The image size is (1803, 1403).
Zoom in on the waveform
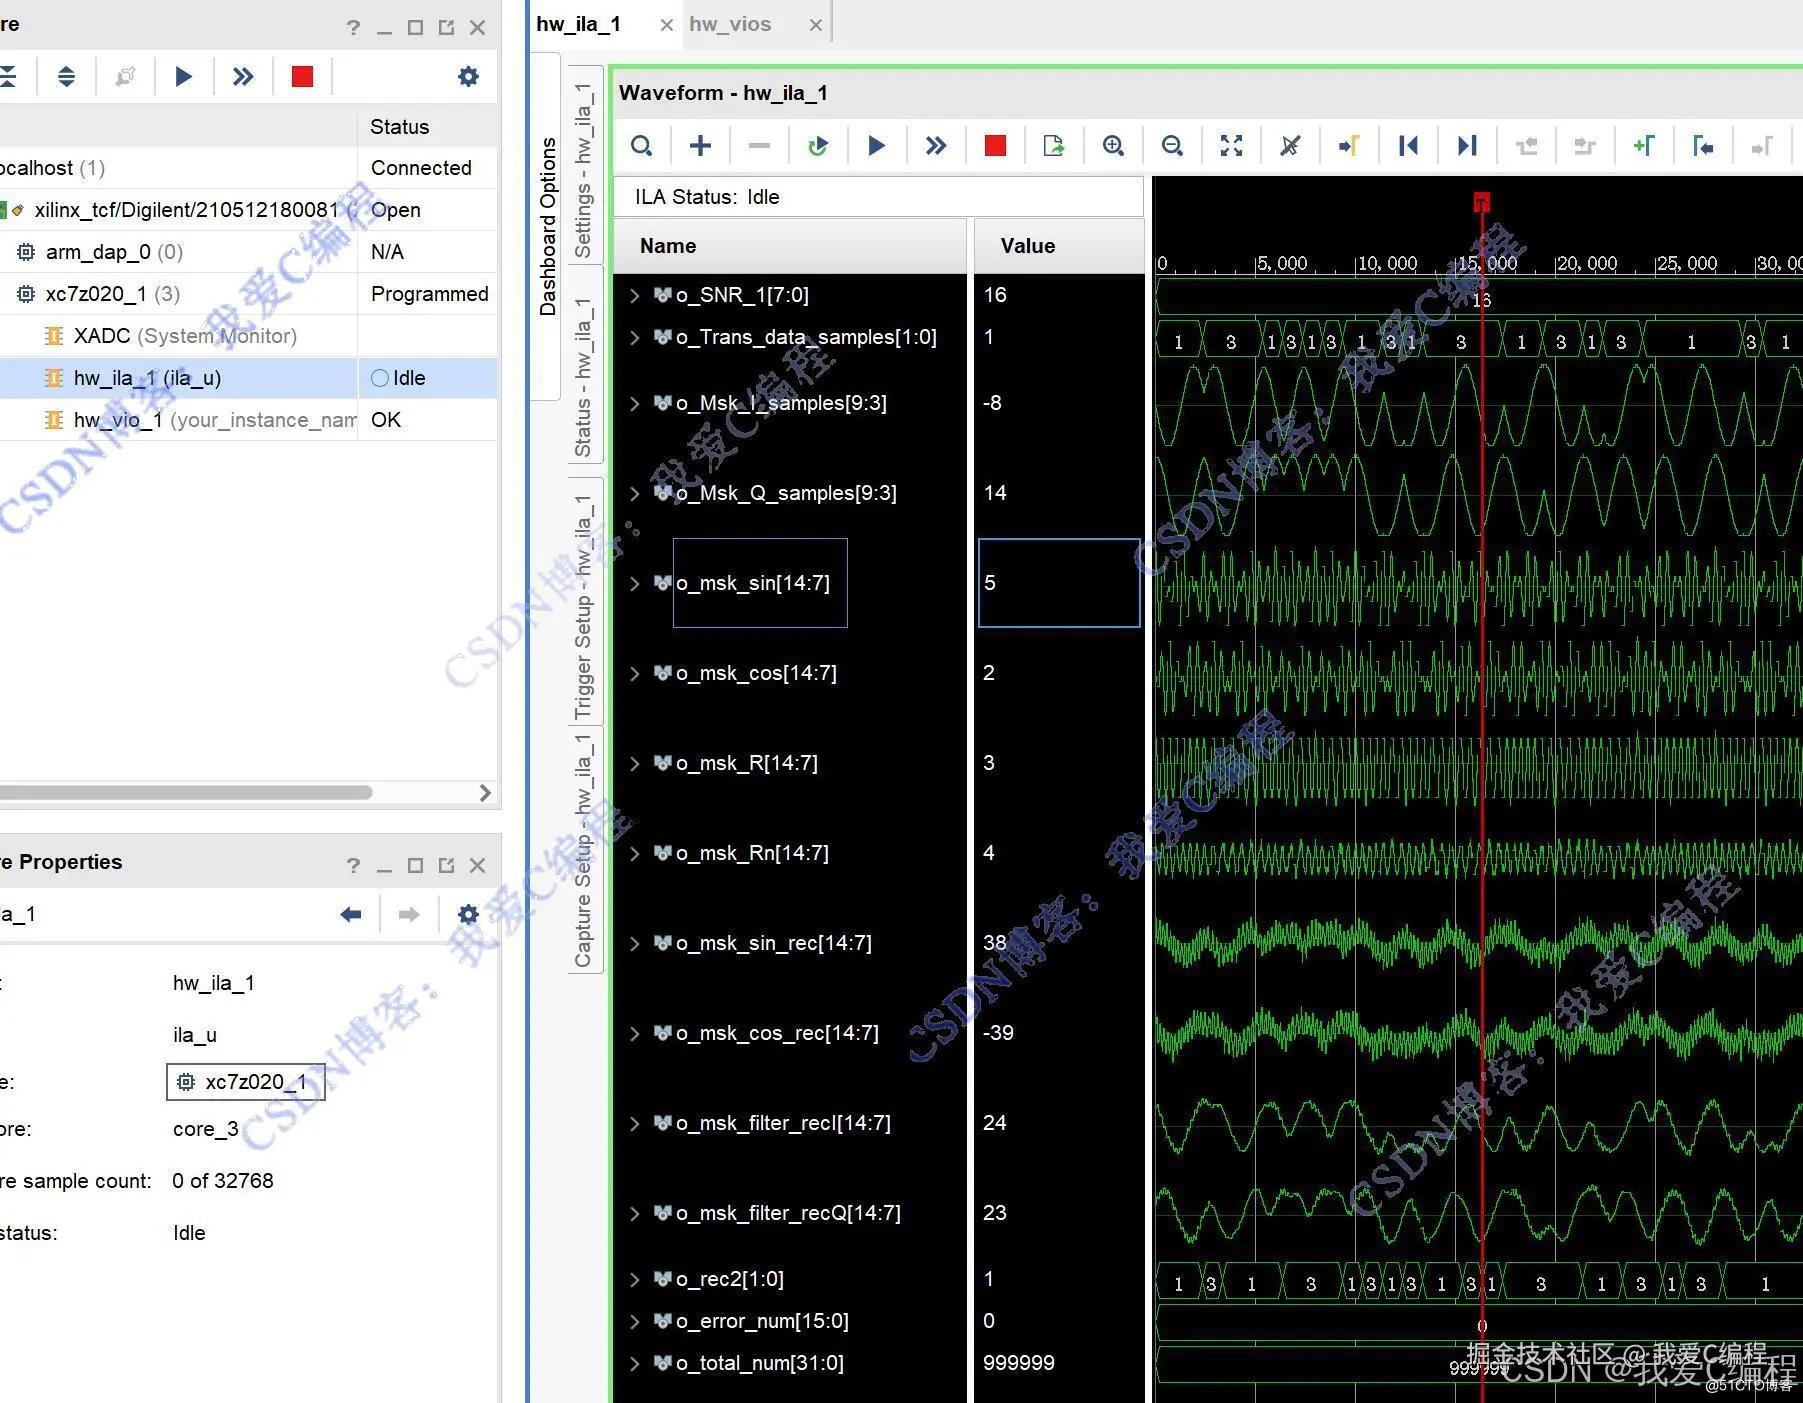click(x=1113, y=146)
